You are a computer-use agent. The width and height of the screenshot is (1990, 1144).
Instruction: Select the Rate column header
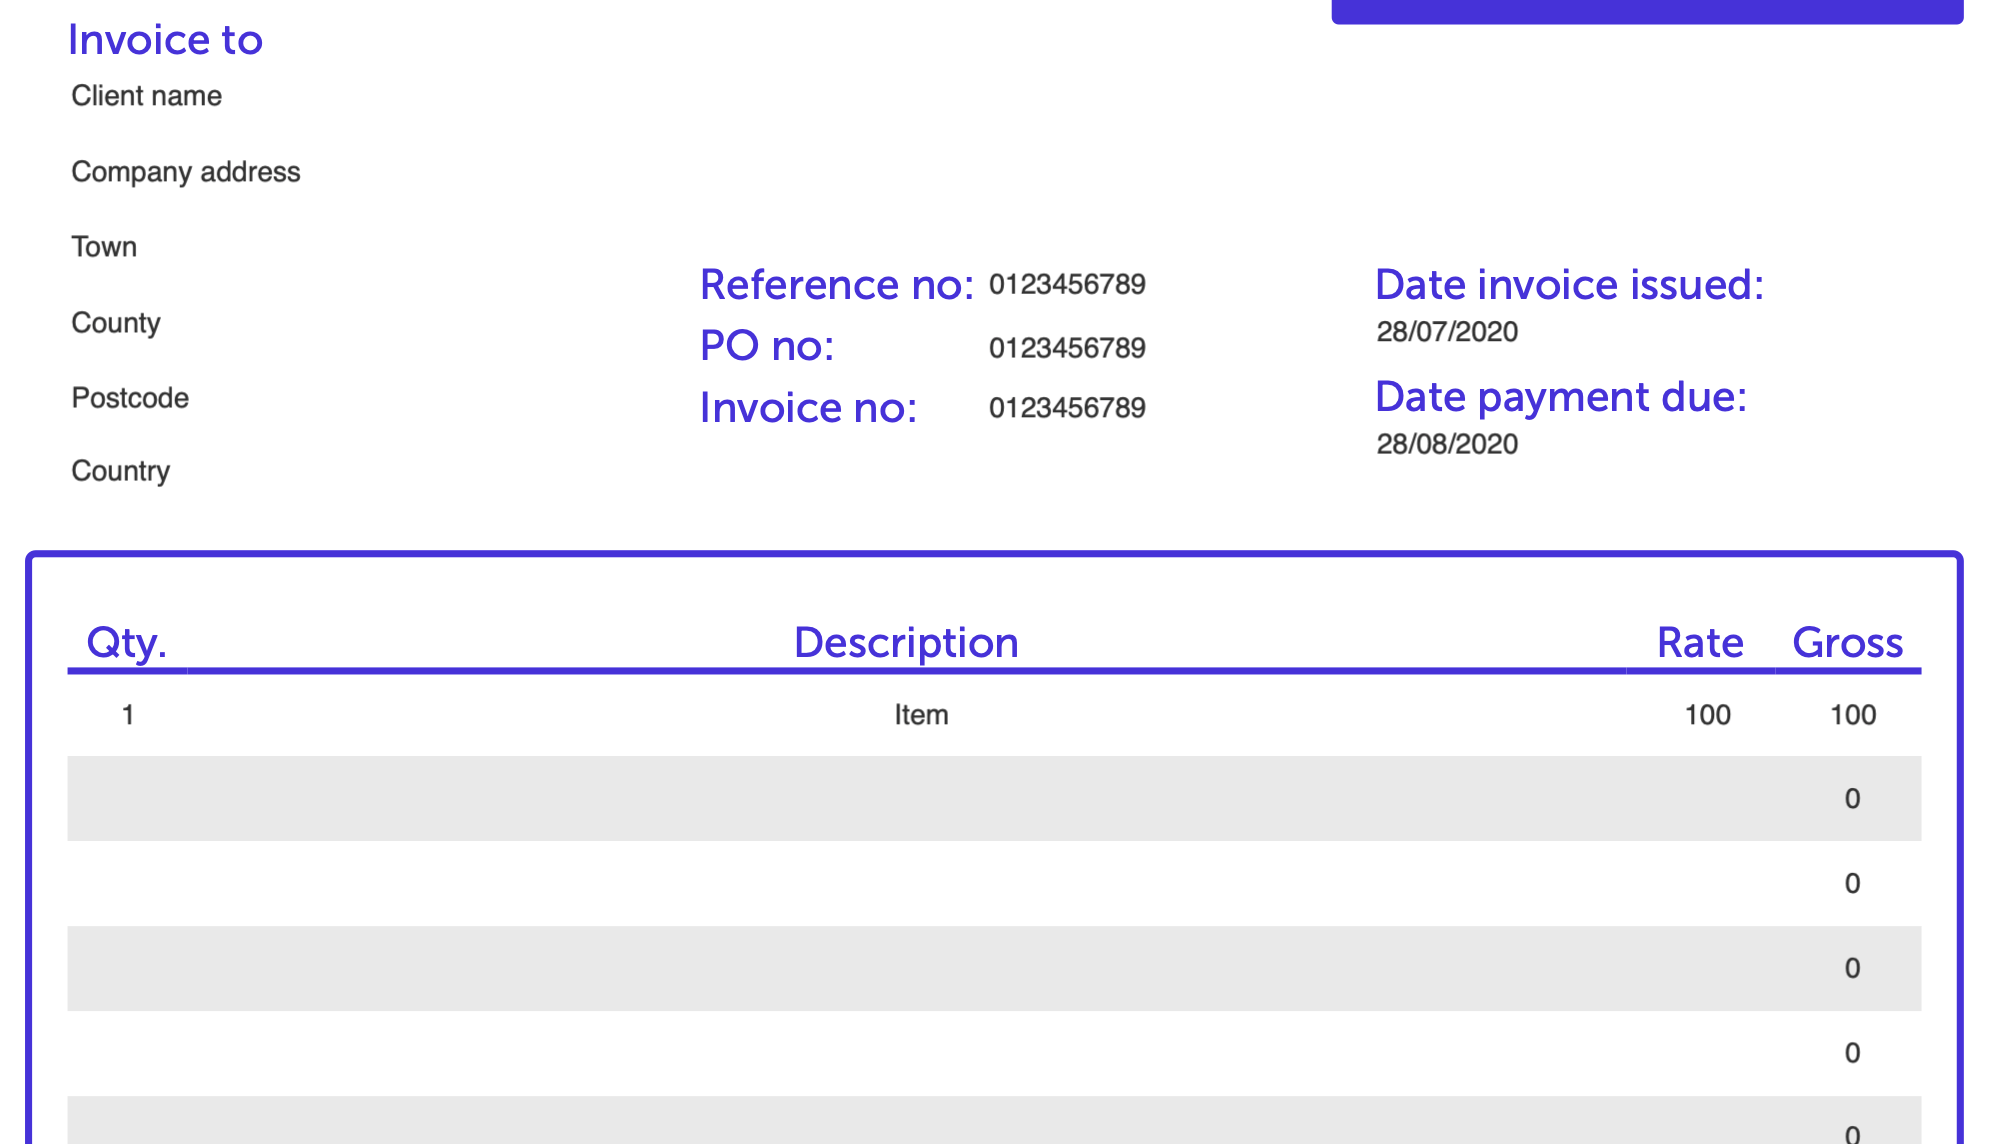1699,643
